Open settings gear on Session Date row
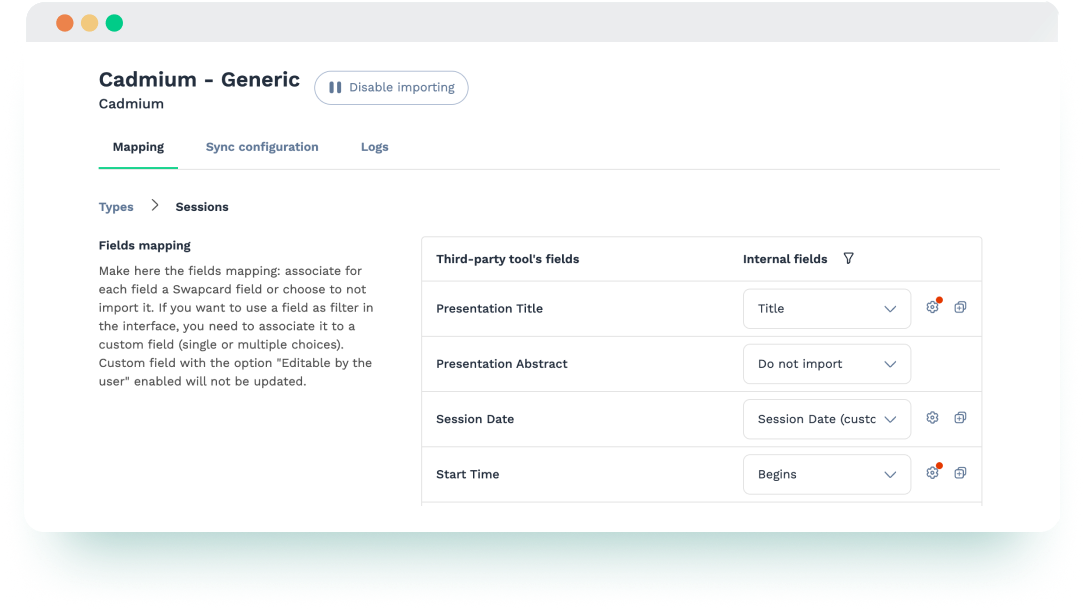 click(x=932, y=417)
